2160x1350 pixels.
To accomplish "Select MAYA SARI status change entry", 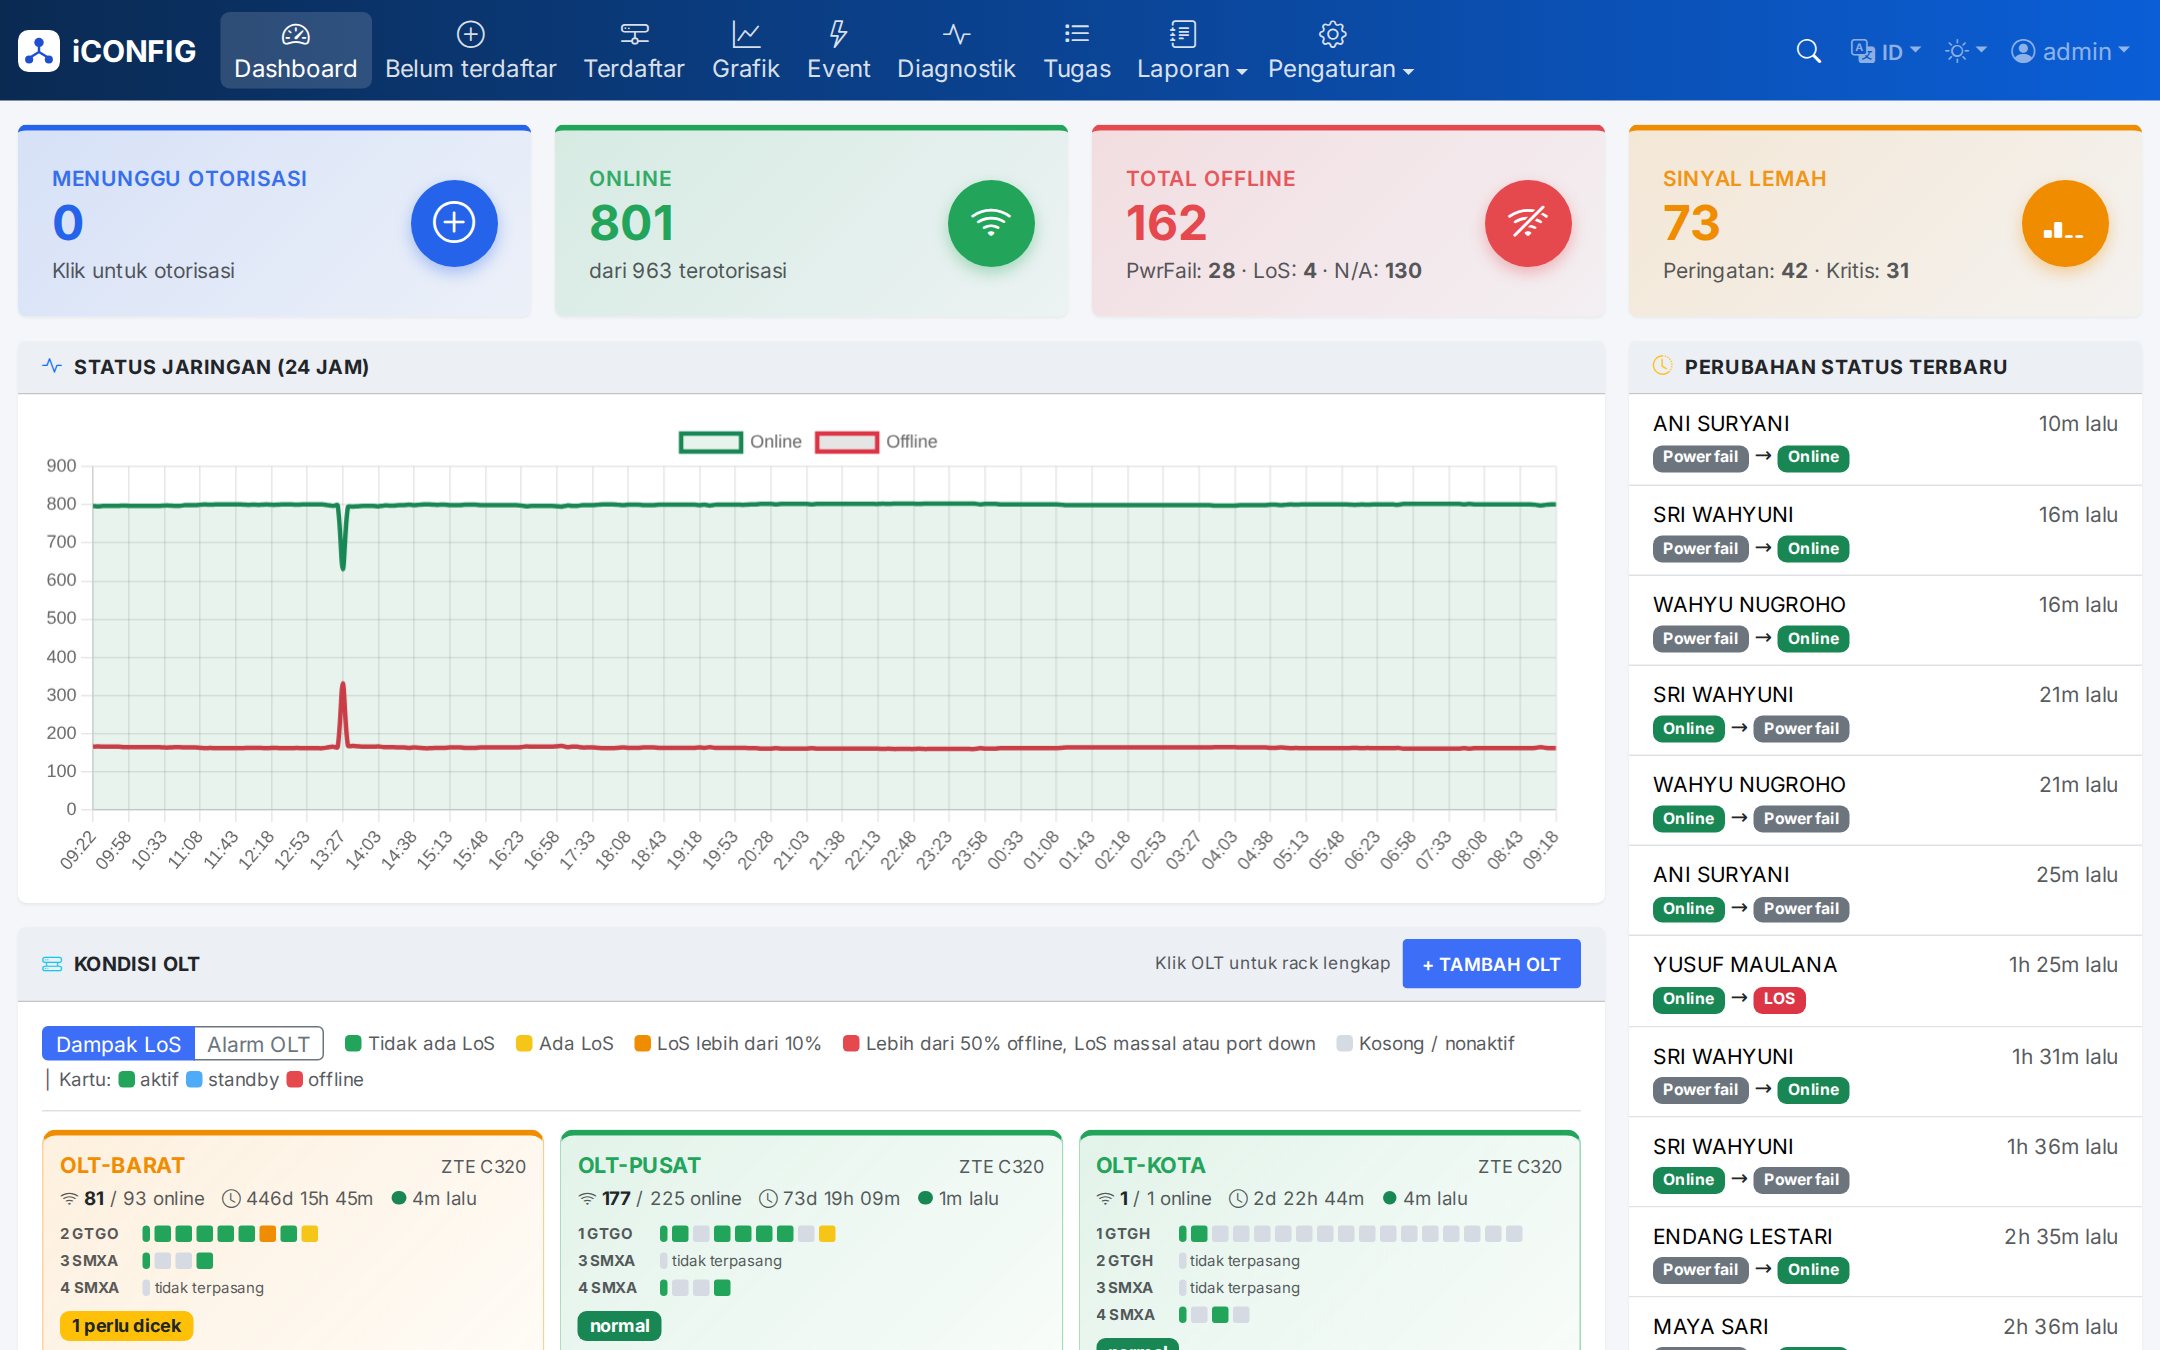I will pyautogui.click(x=1885, y=1326).
